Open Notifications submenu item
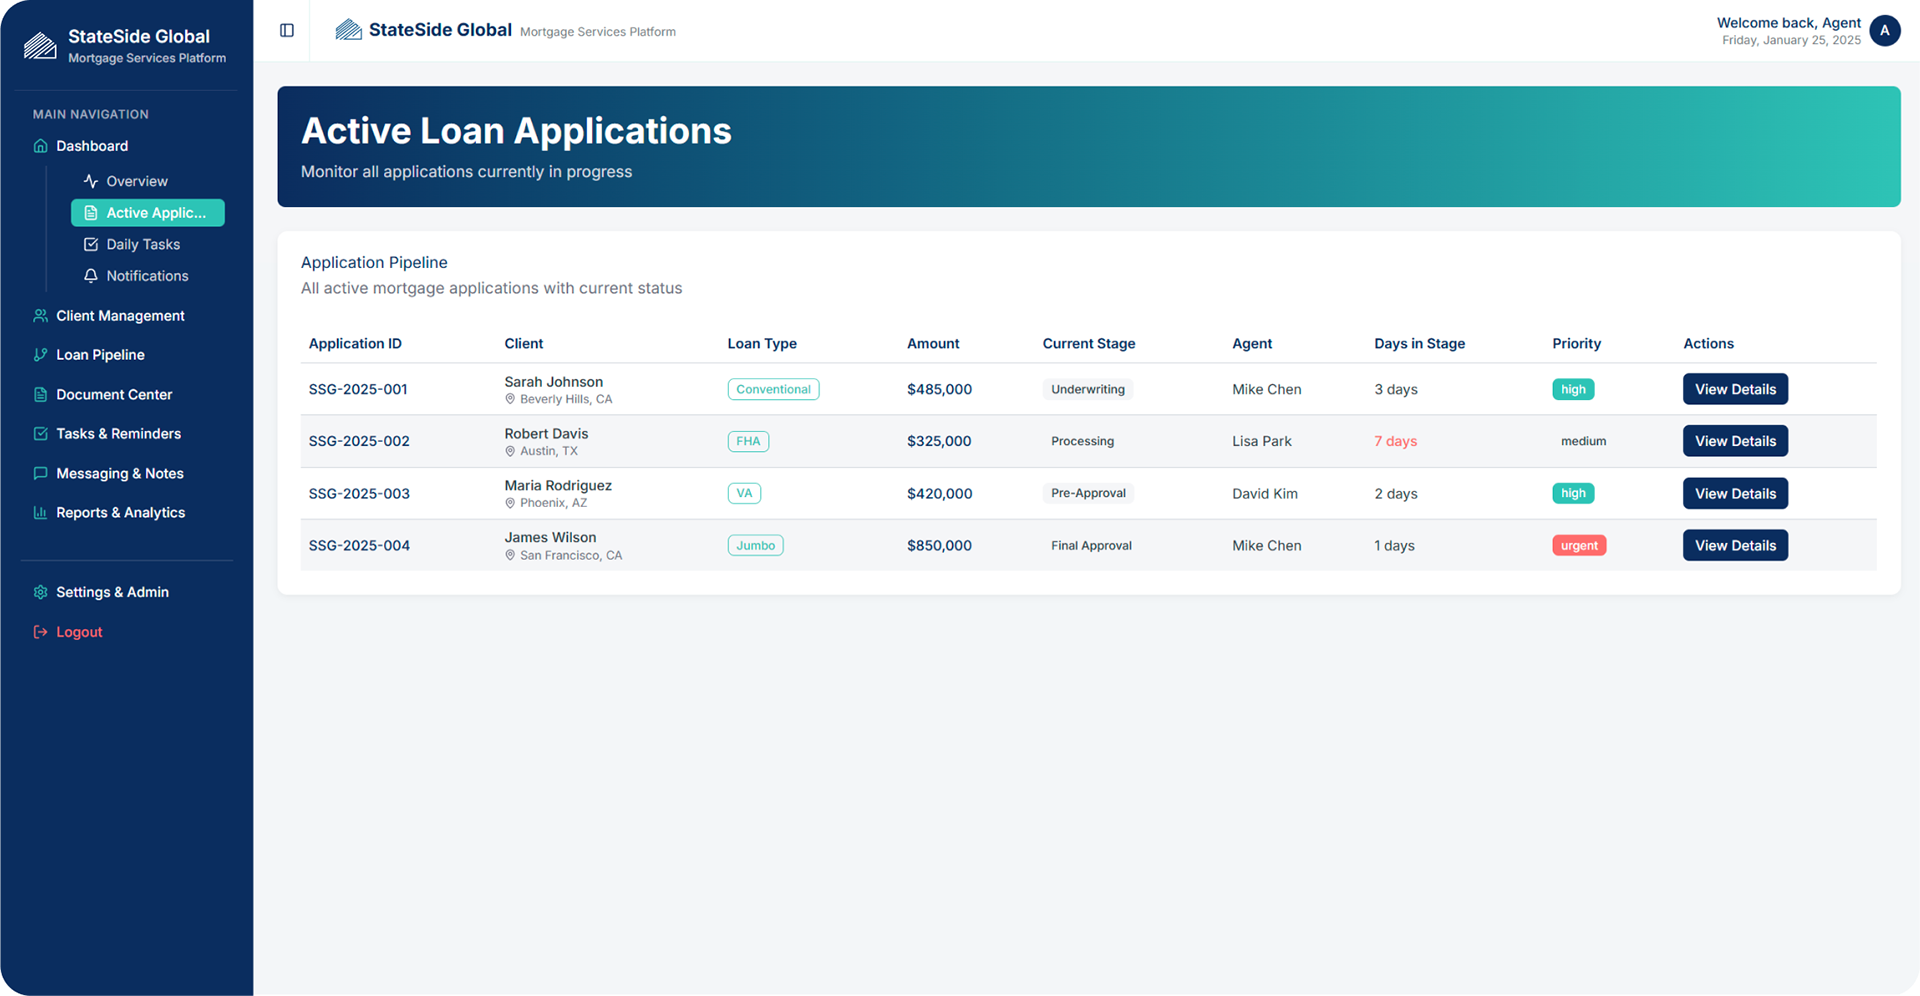This screenshot has height=996, width=1920. pyautogui.click(x=147, y=276)
